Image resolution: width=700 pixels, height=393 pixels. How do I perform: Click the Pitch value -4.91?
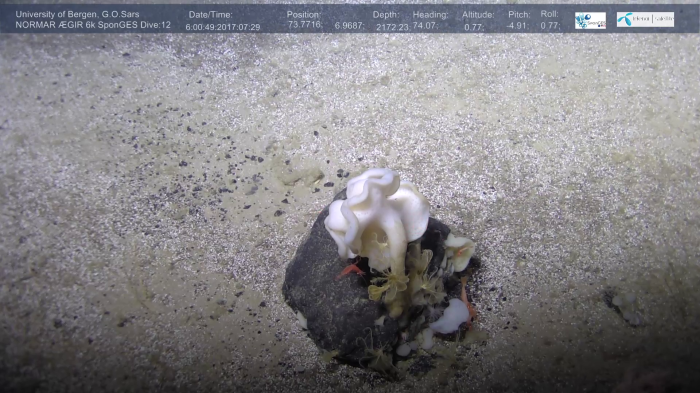(517, 26)
